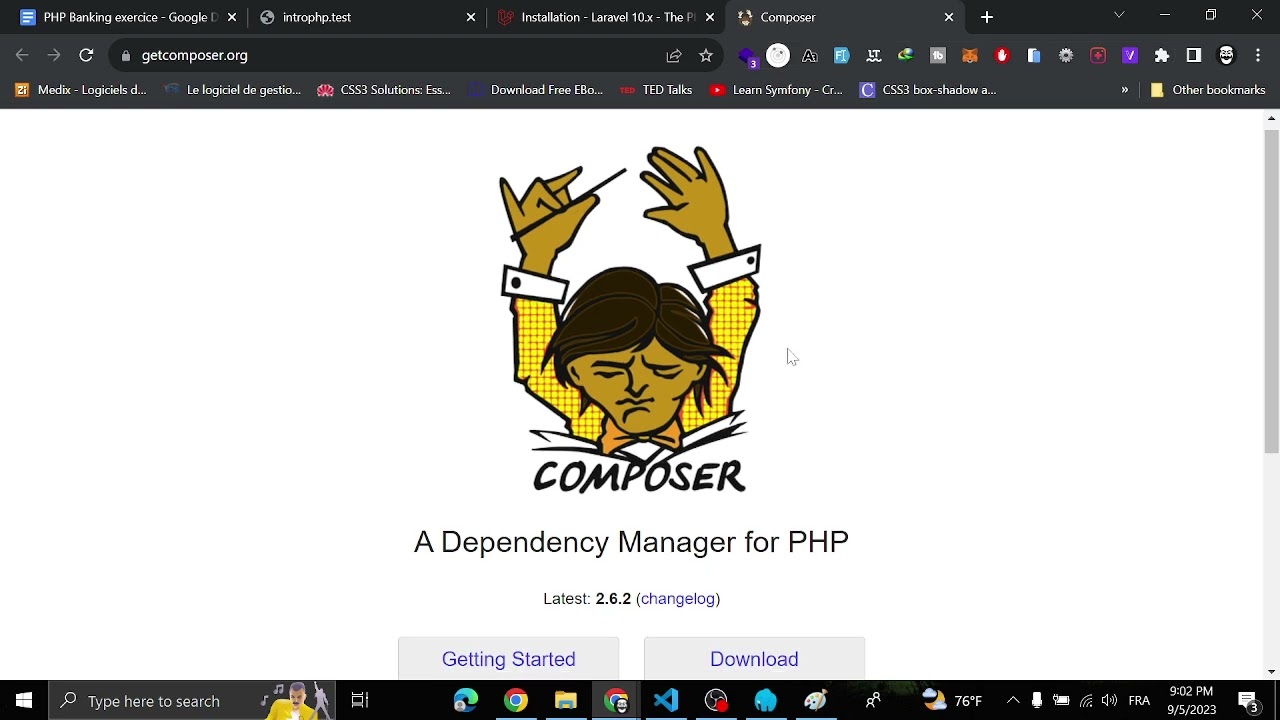
Task: Open the volume control in system tray
Action: pos(1109,701)
